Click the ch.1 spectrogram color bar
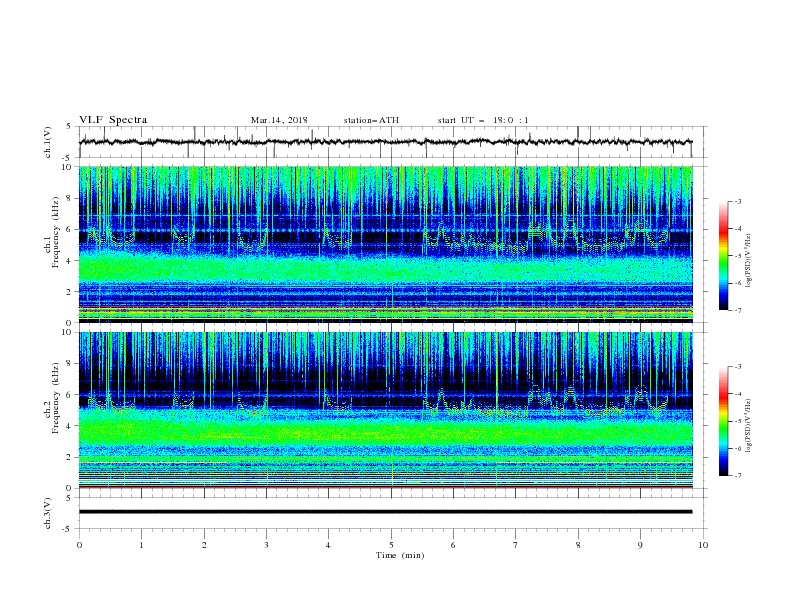 tap(723, 256)
